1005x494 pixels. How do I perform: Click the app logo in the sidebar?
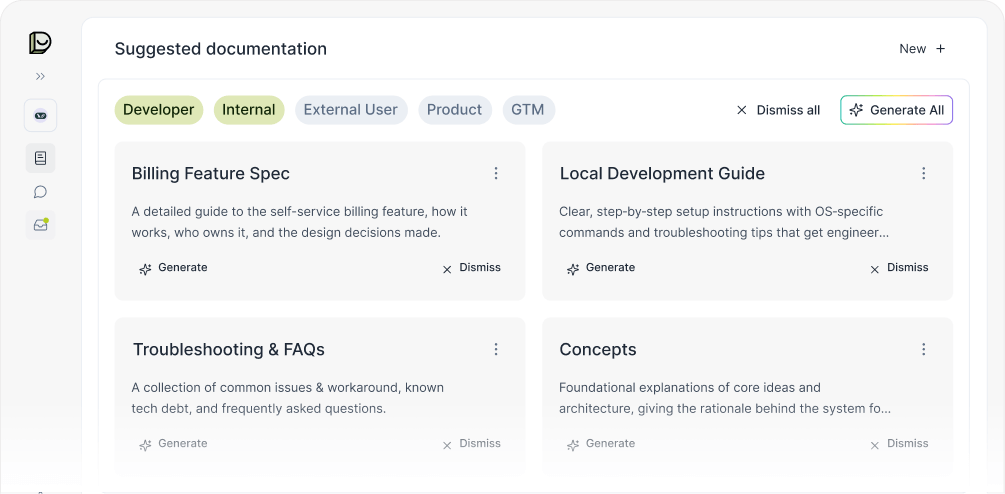(x=40, y=42)
